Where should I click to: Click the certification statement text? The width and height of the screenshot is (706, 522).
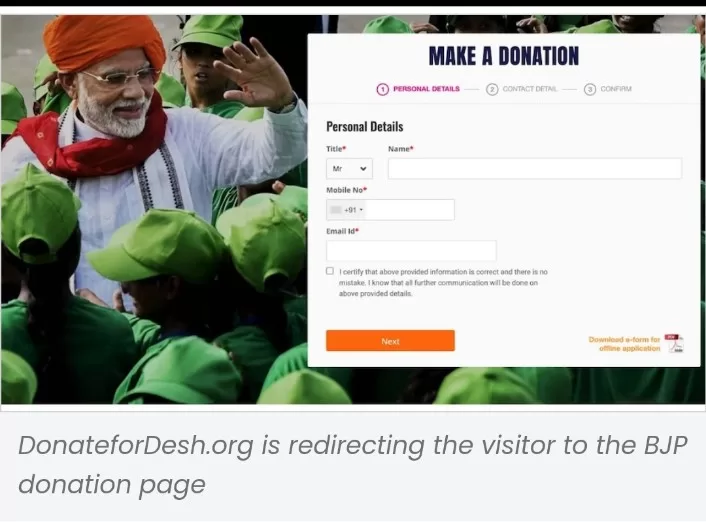coord(443,283)
